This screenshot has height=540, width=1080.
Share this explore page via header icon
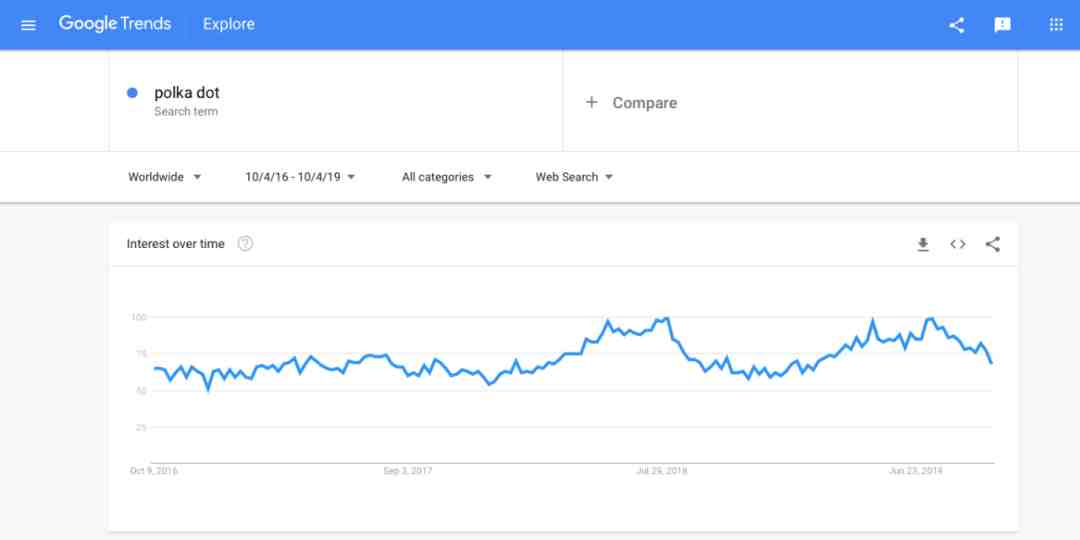tap(956, 25)
